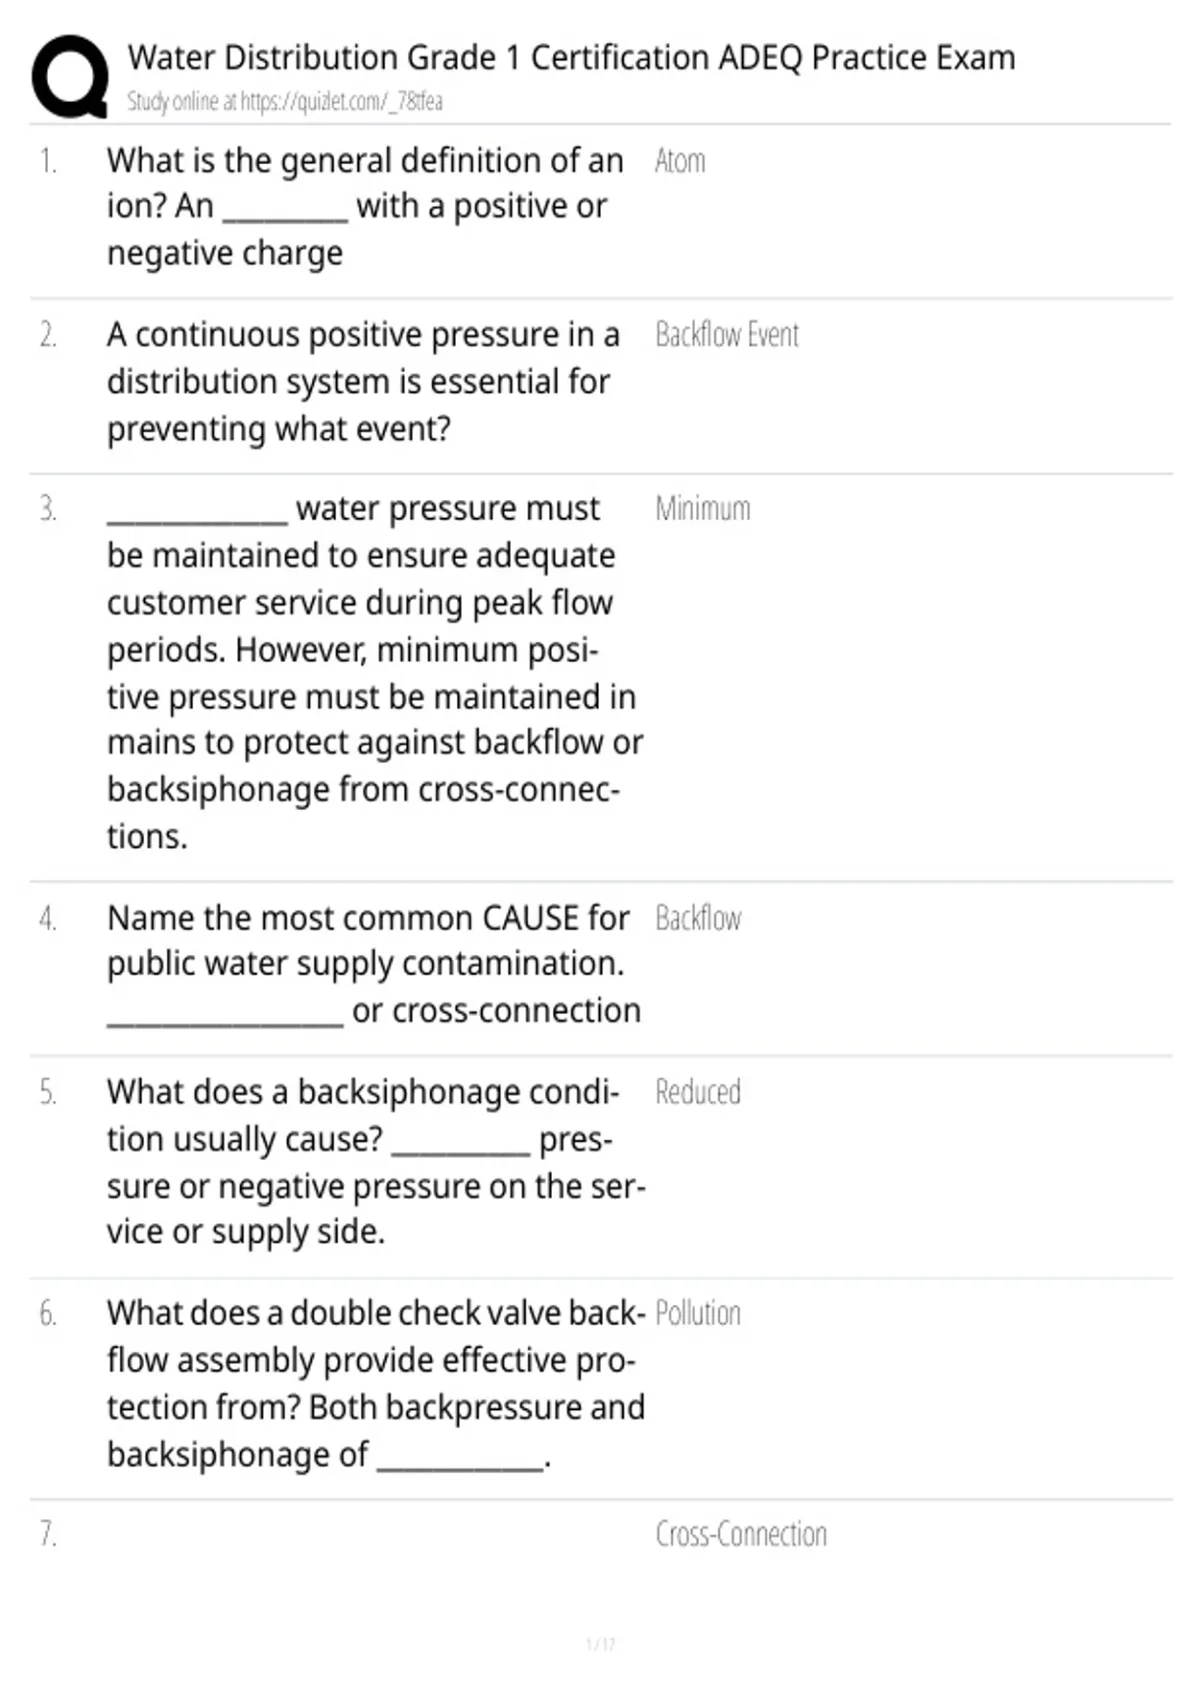1200x1700 pixels.
Task: Click the continuous positive pressure question
Action: point(363,381)
